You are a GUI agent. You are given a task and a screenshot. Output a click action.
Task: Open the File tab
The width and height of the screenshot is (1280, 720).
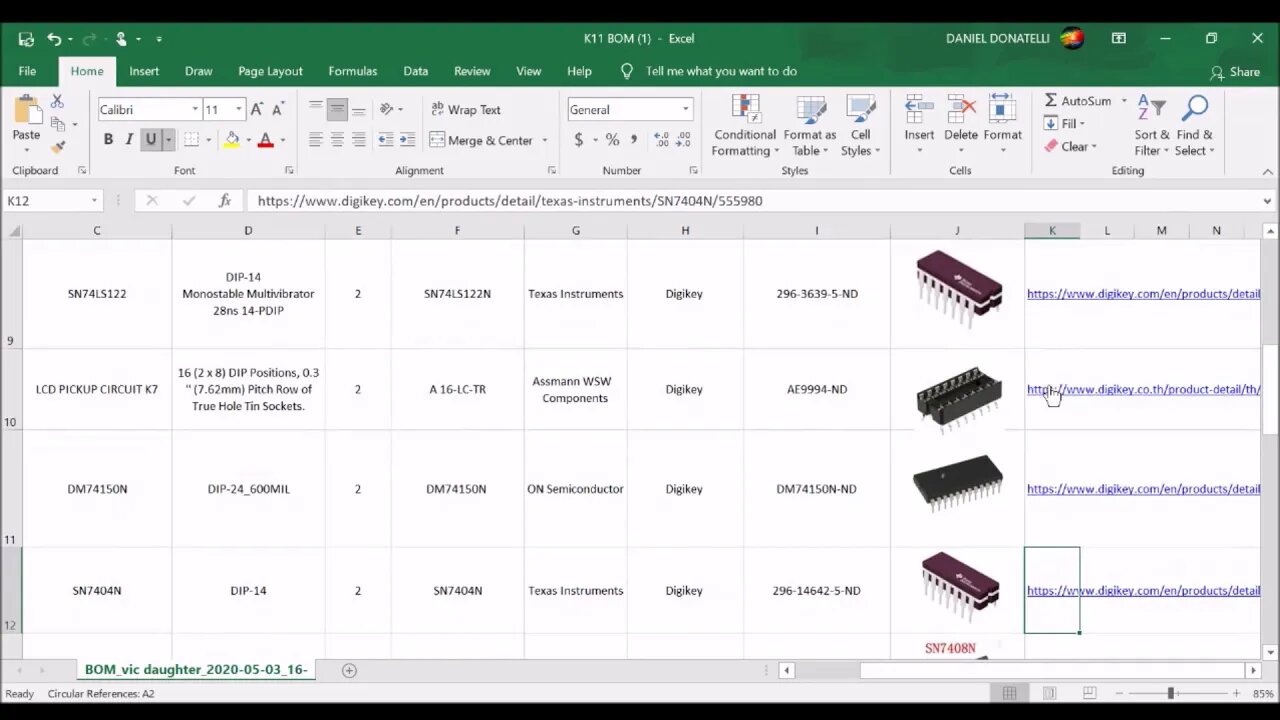27,71
